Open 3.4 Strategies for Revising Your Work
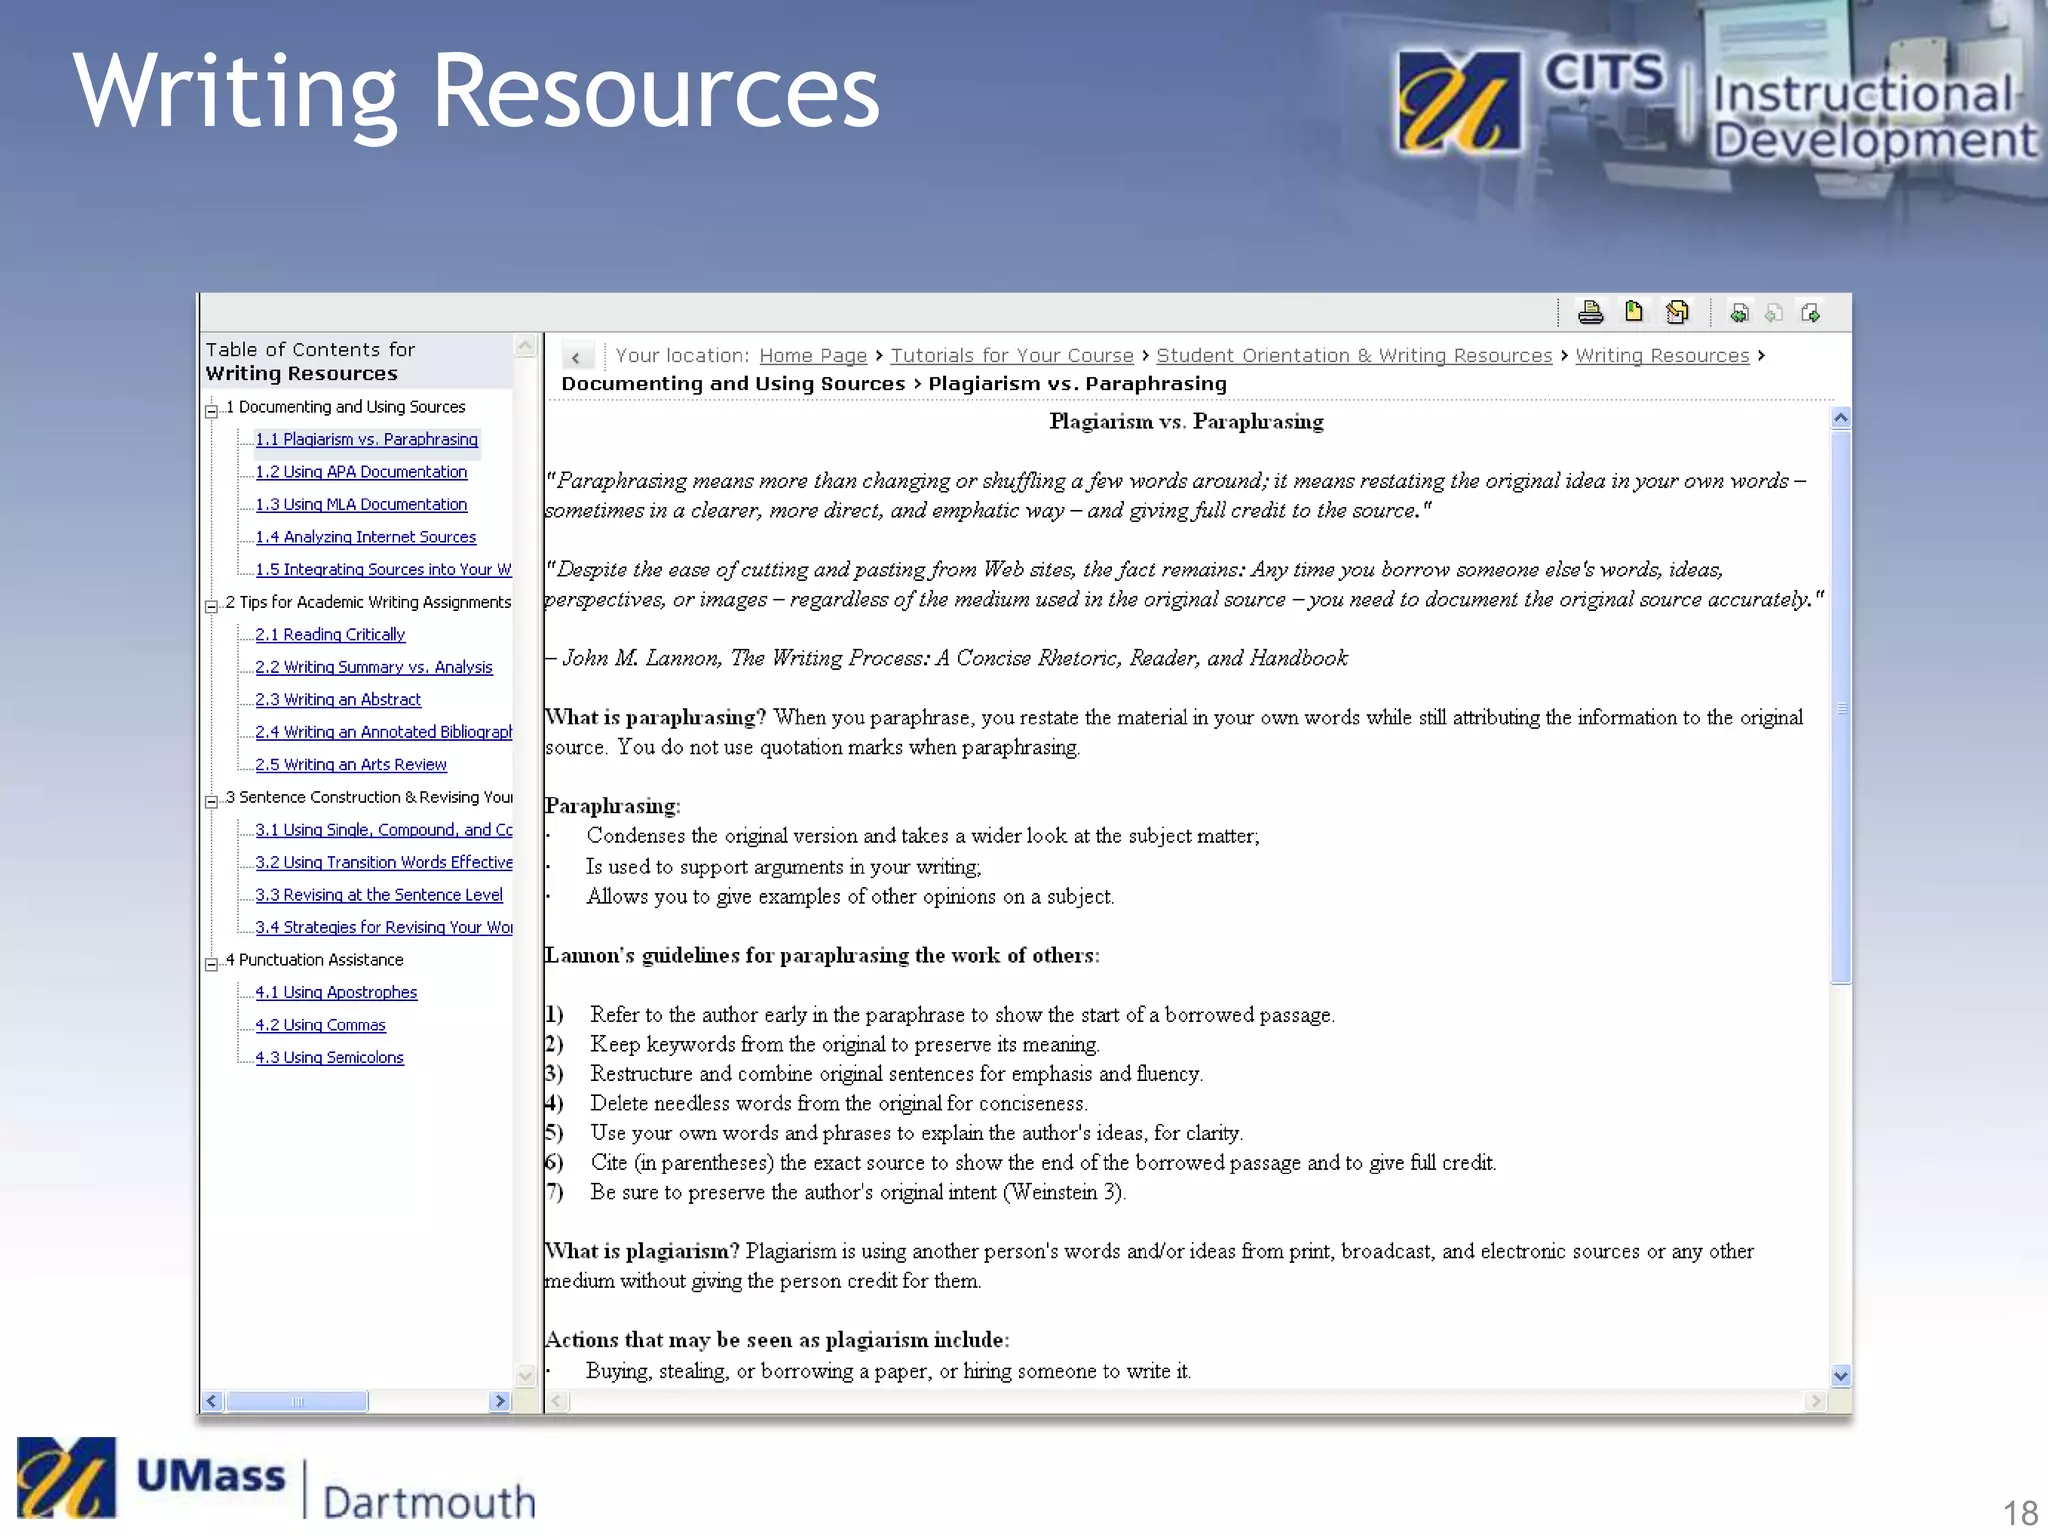Viewport: 2048px width, 1536px height. pyautogui.click(x=384, y=927)
